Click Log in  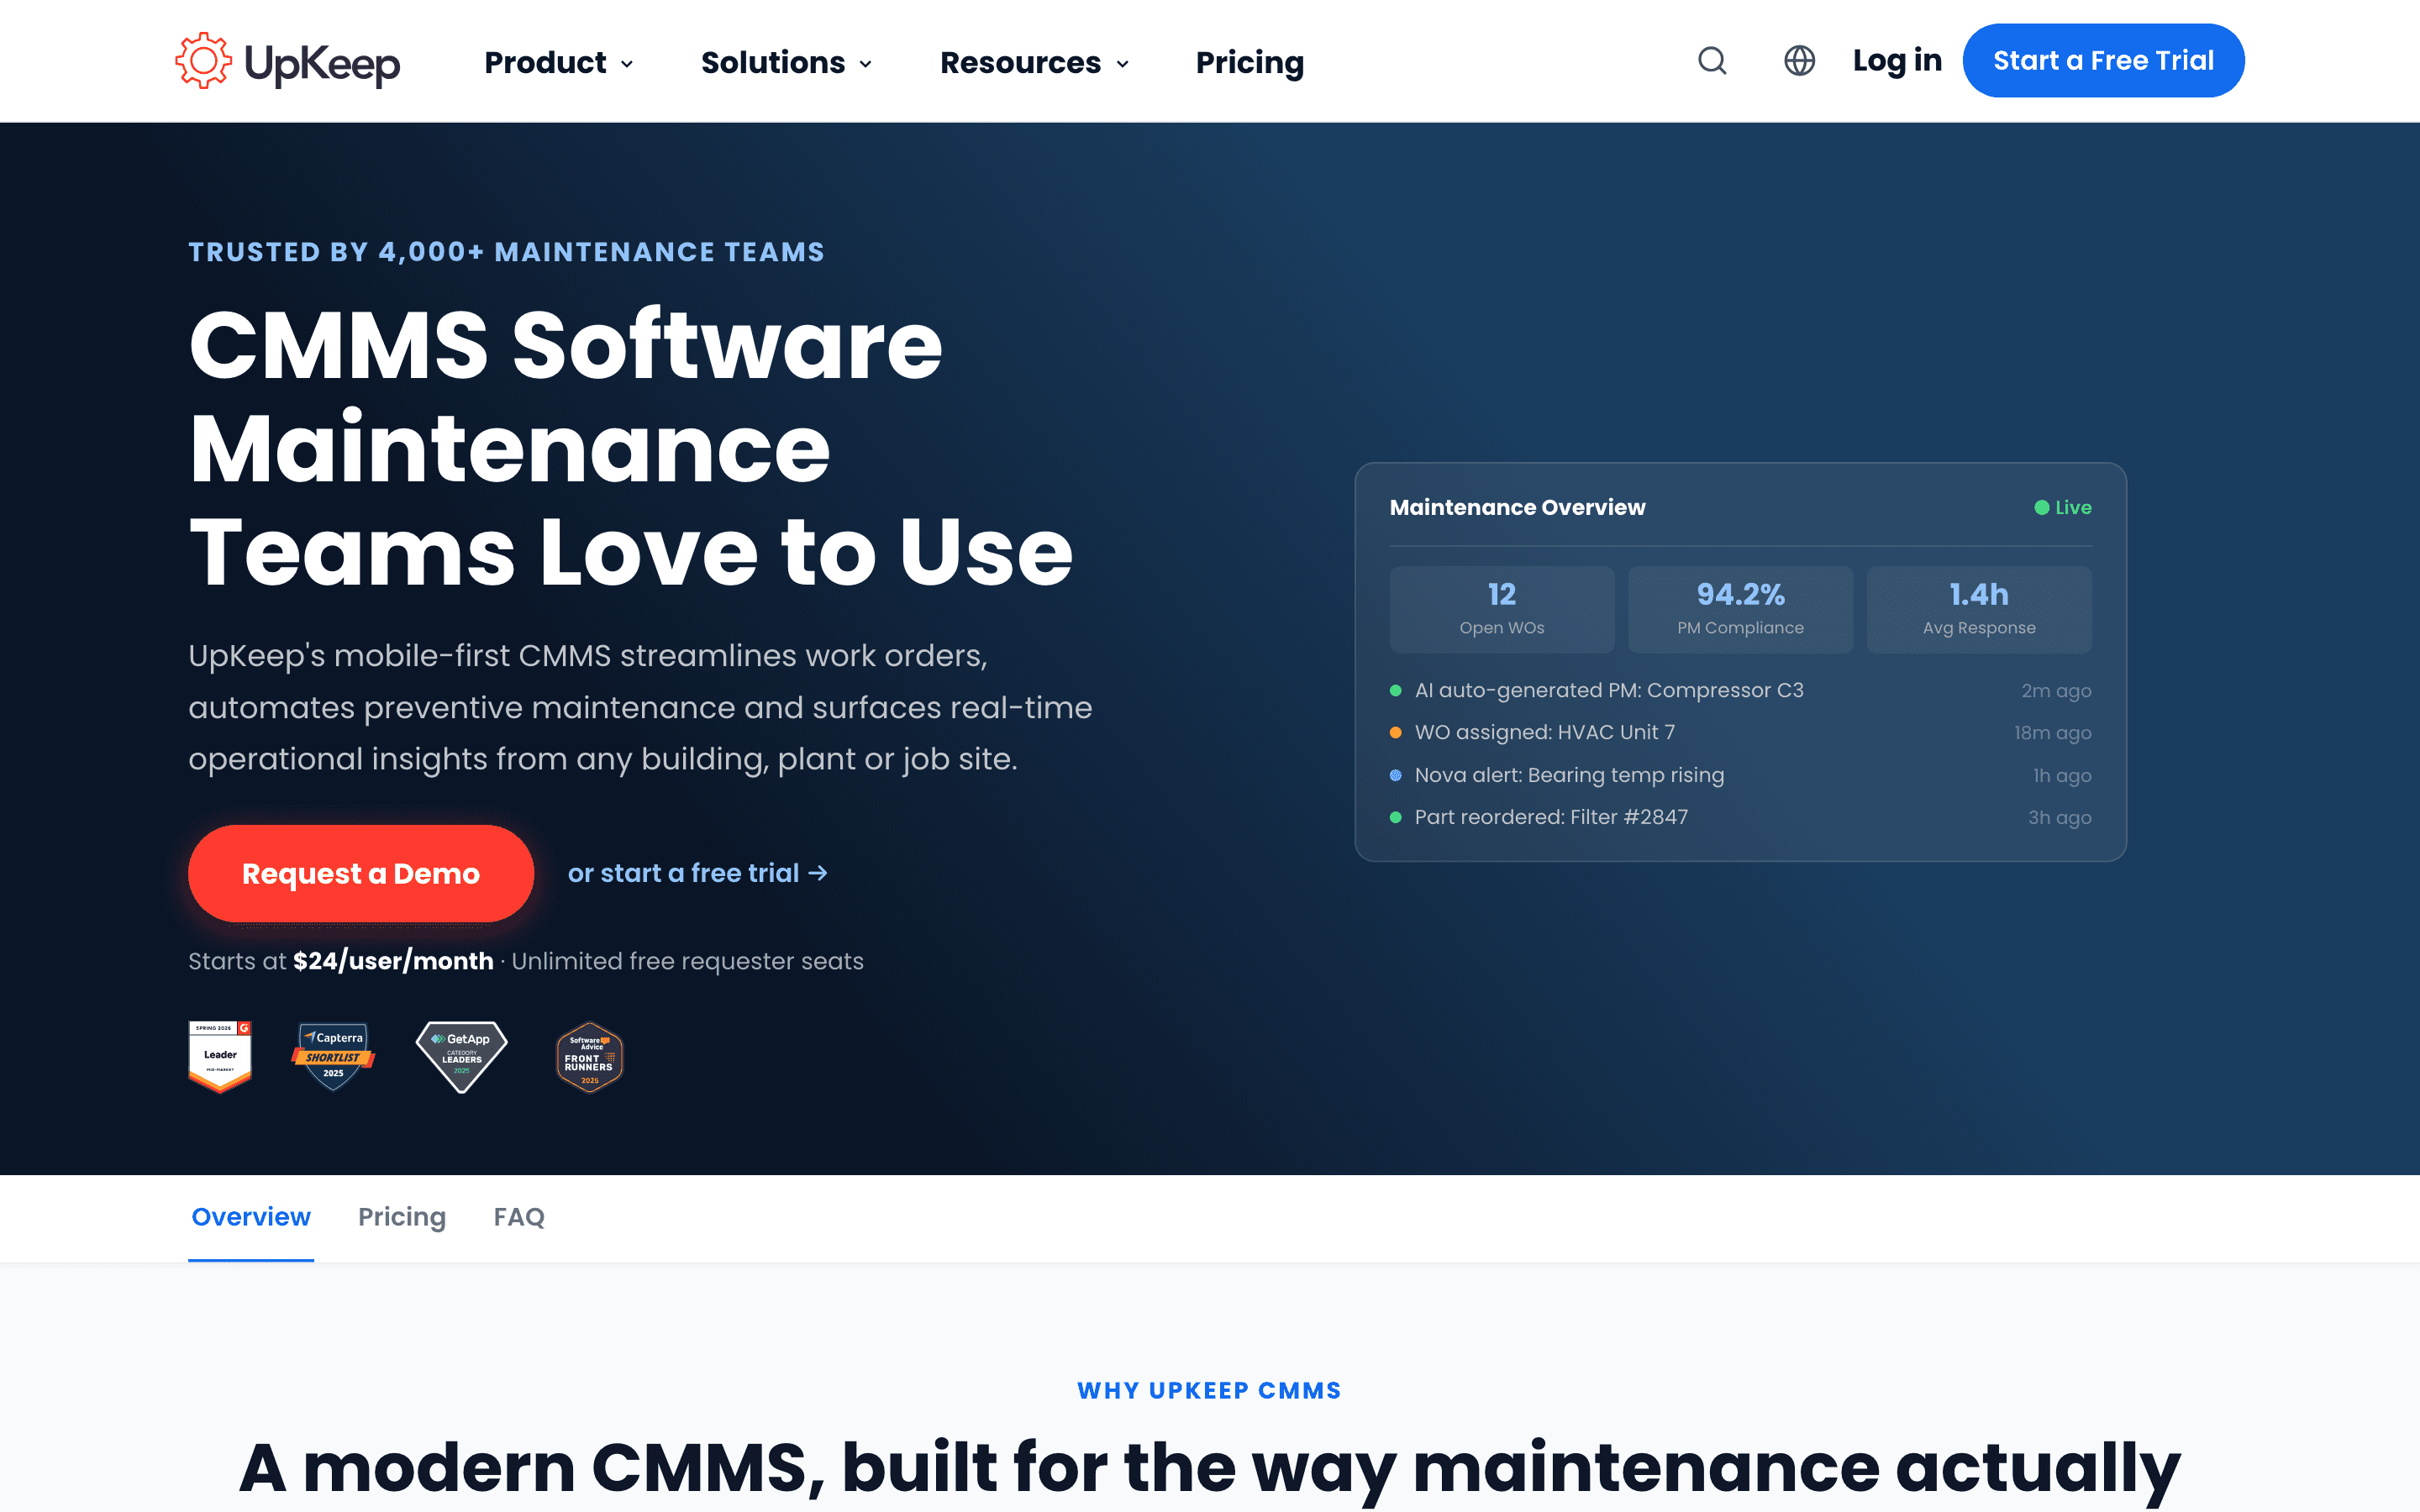(1897, 60)
